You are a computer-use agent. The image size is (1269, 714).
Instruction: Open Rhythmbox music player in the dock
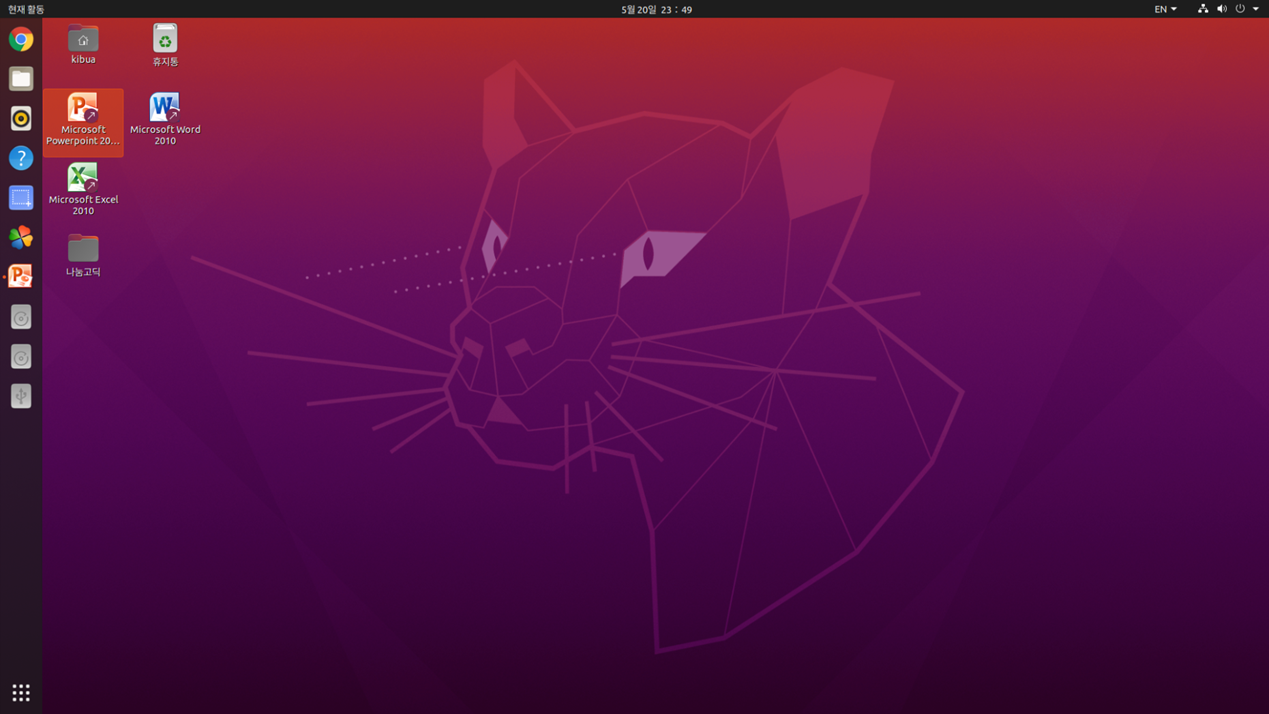tap(21, 118)
